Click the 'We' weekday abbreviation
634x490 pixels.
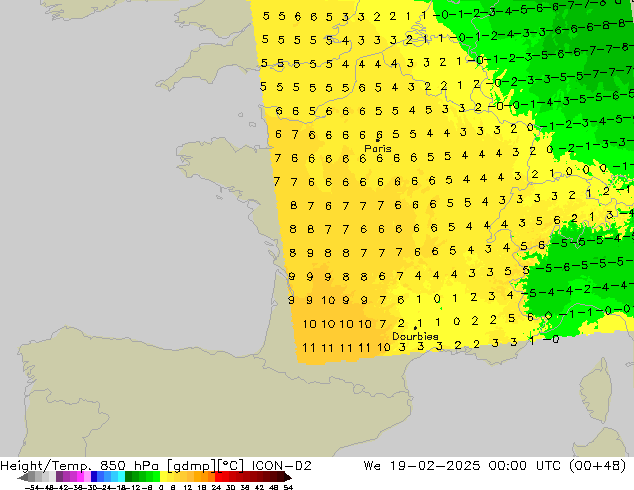pyautogui.click(x=372, y=466)
